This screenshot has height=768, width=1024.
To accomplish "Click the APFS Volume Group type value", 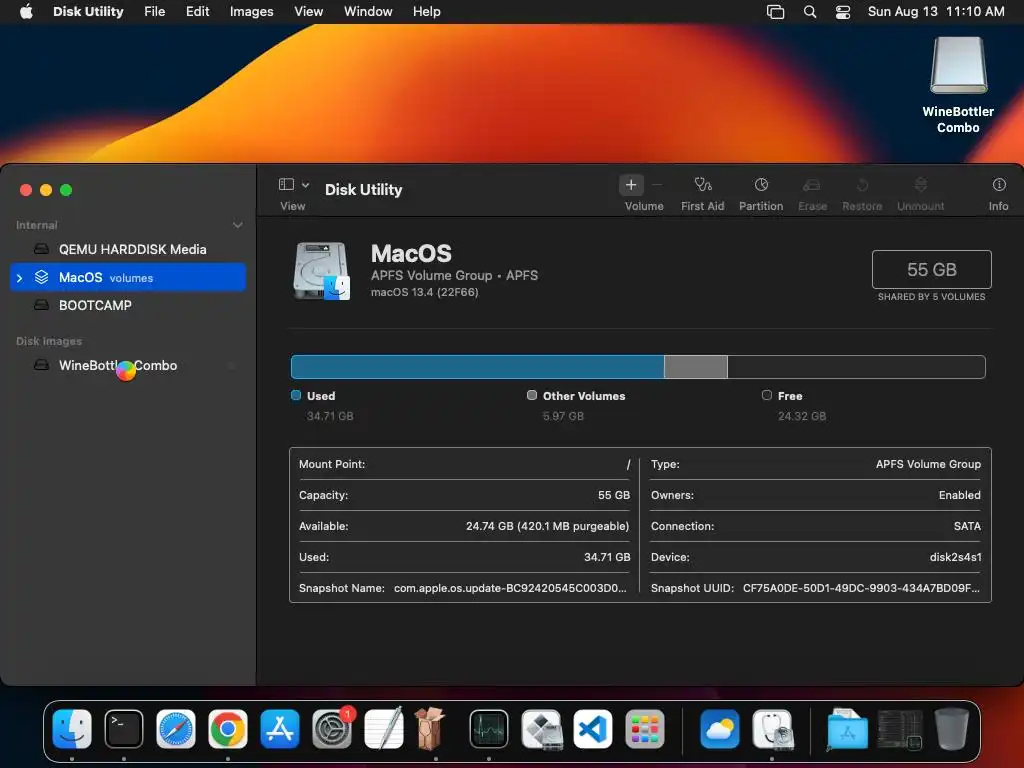I will click(x=928, y=464).
